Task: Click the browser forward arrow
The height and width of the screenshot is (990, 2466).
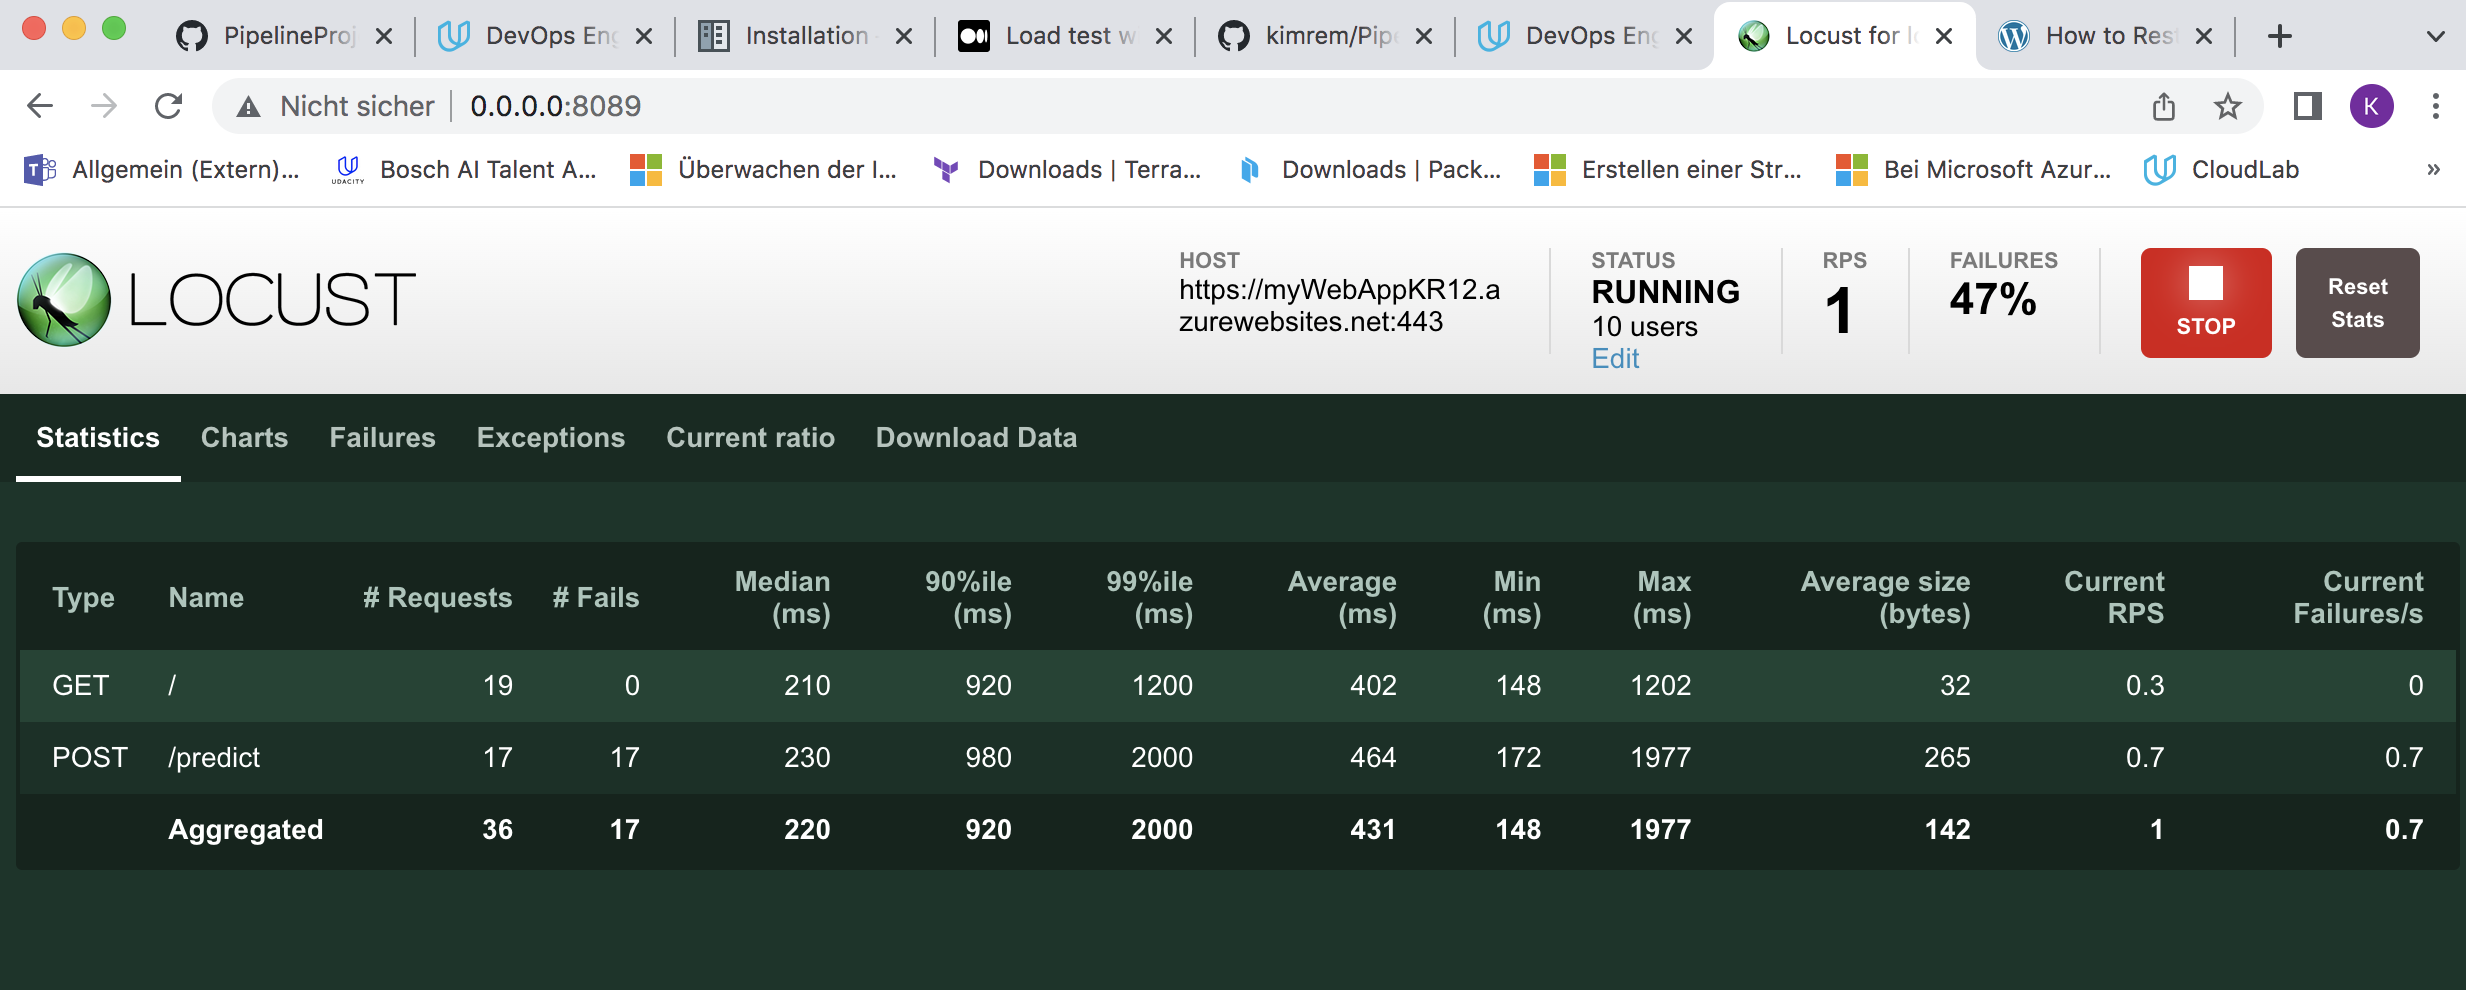Action: pos(104,105)
